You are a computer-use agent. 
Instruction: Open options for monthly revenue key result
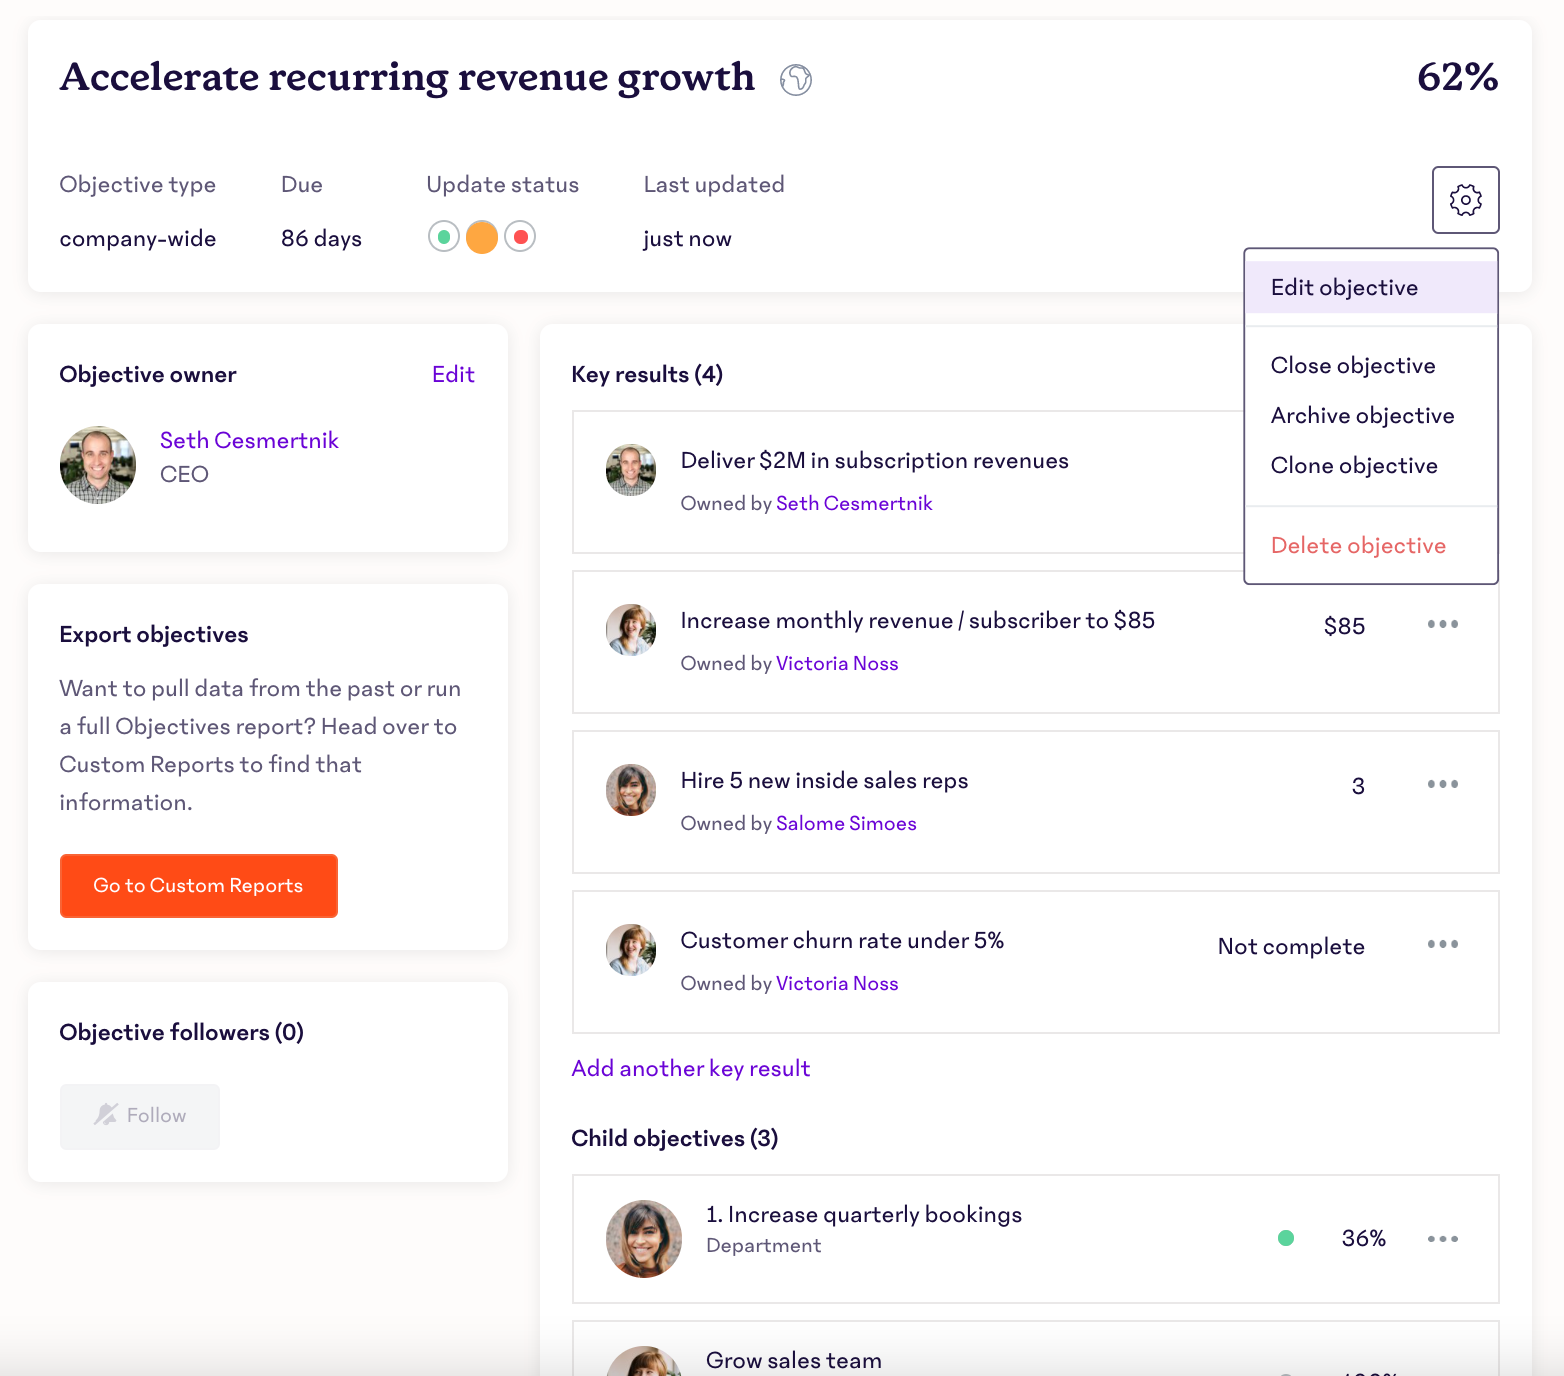tap(1443, 624)
